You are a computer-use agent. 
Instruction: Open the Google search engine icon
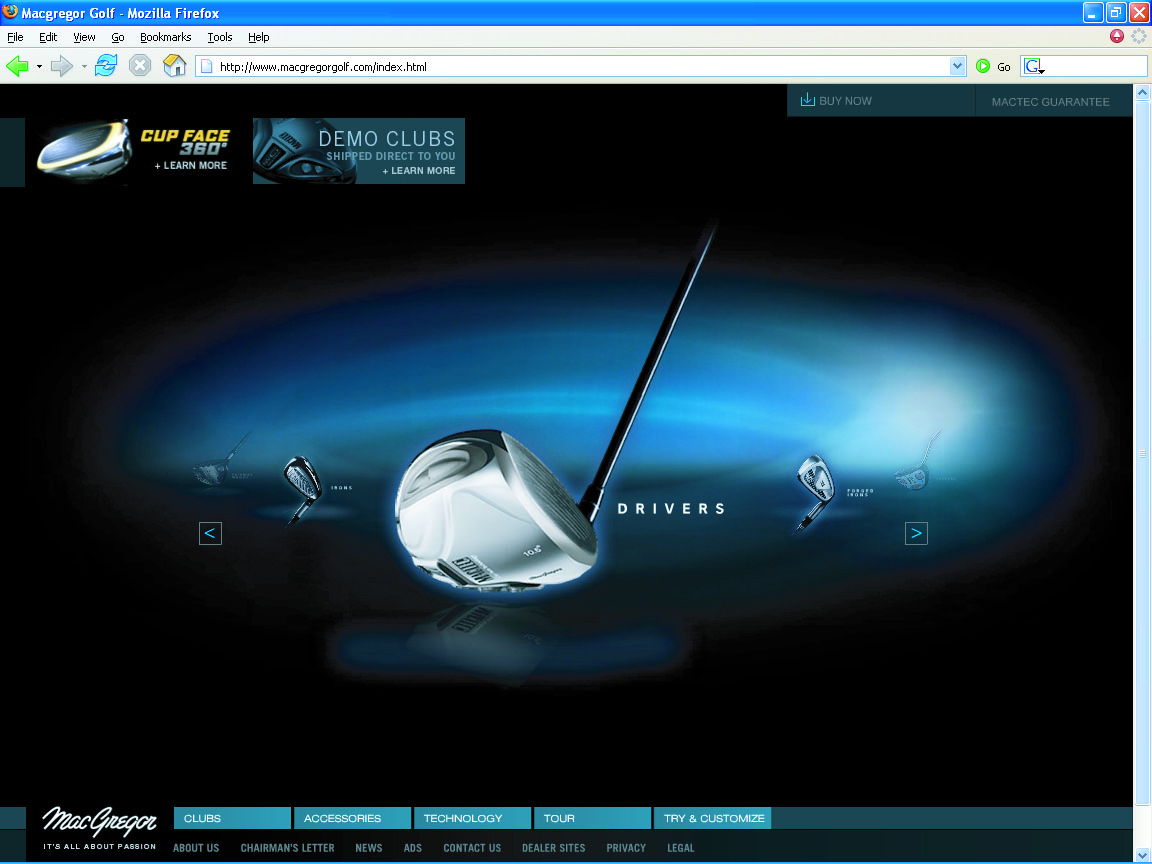click(1034, 66)
